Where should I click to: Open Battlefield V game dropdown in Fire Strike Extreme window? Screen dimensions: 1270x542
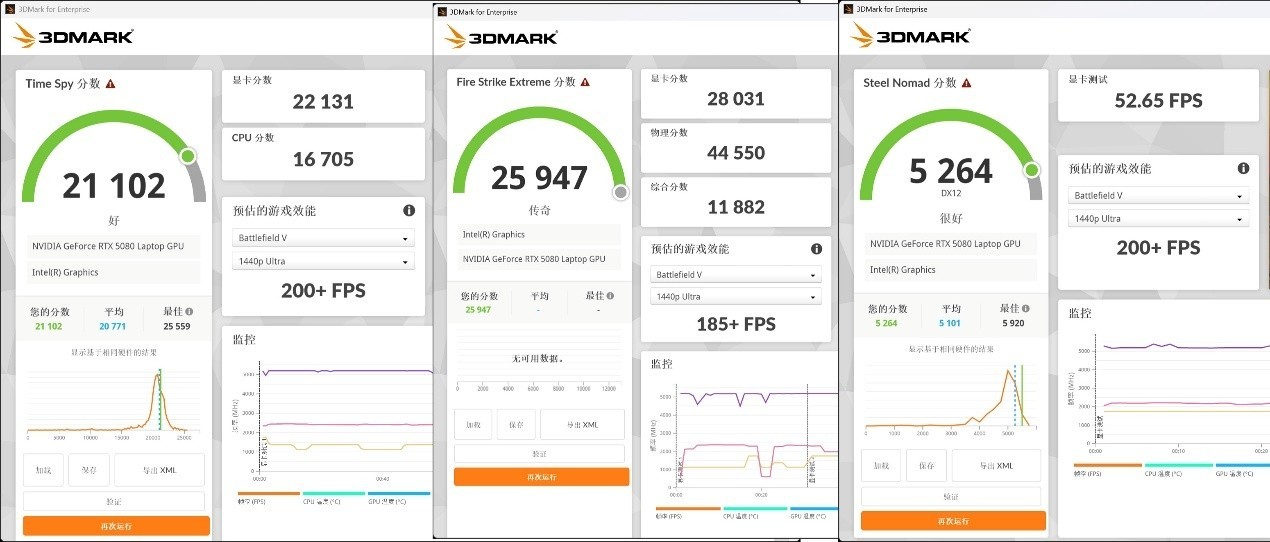(x=735, y=274)
